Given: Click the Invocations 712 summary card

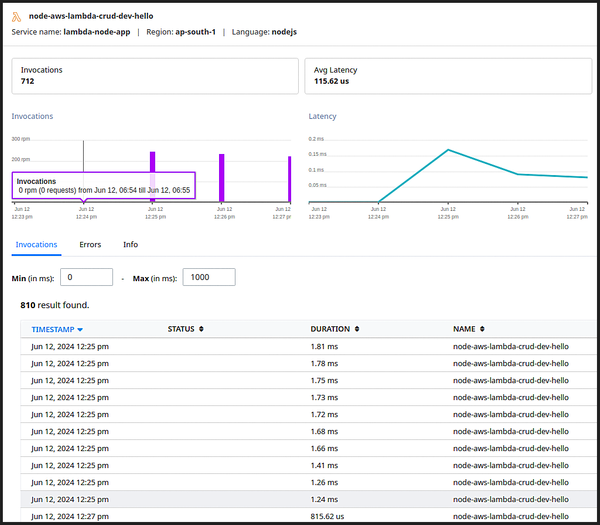Looking at the screenshot, I should [155, 76].
